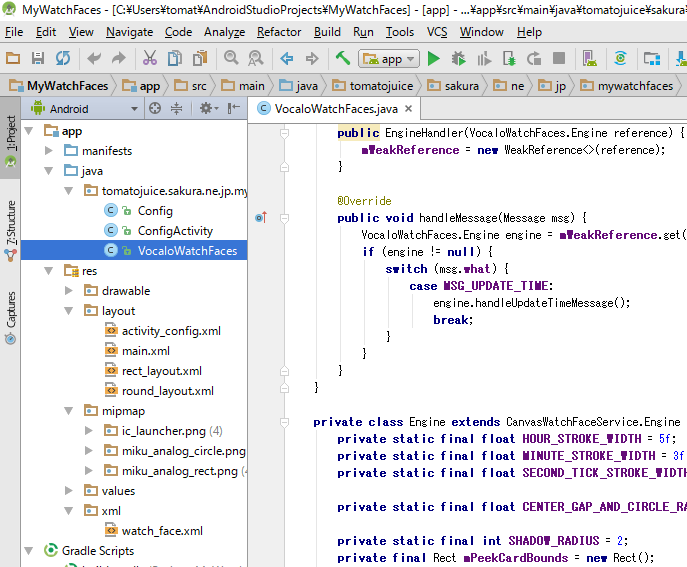Screen dimensions: 687x567
Task: Run the app with green play icon
Action: 433,59
